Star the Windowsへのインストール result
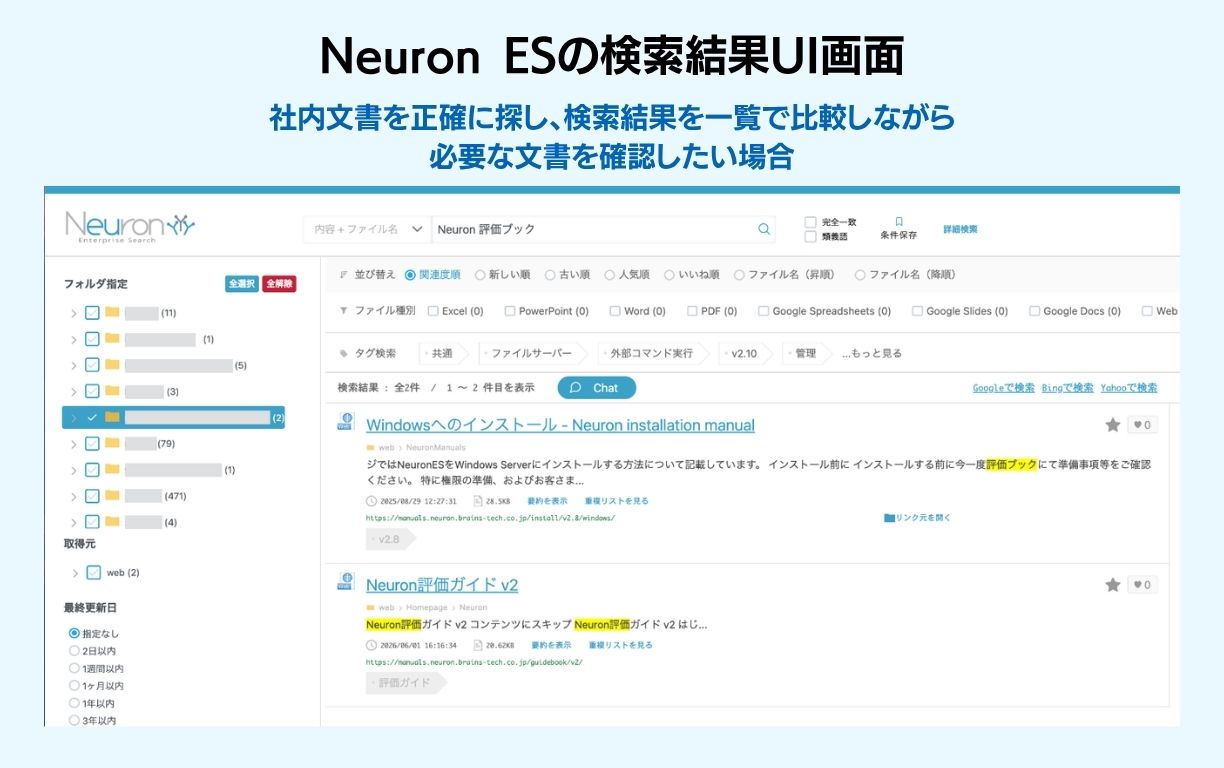1224x768 pixels. pos(1112,425)
